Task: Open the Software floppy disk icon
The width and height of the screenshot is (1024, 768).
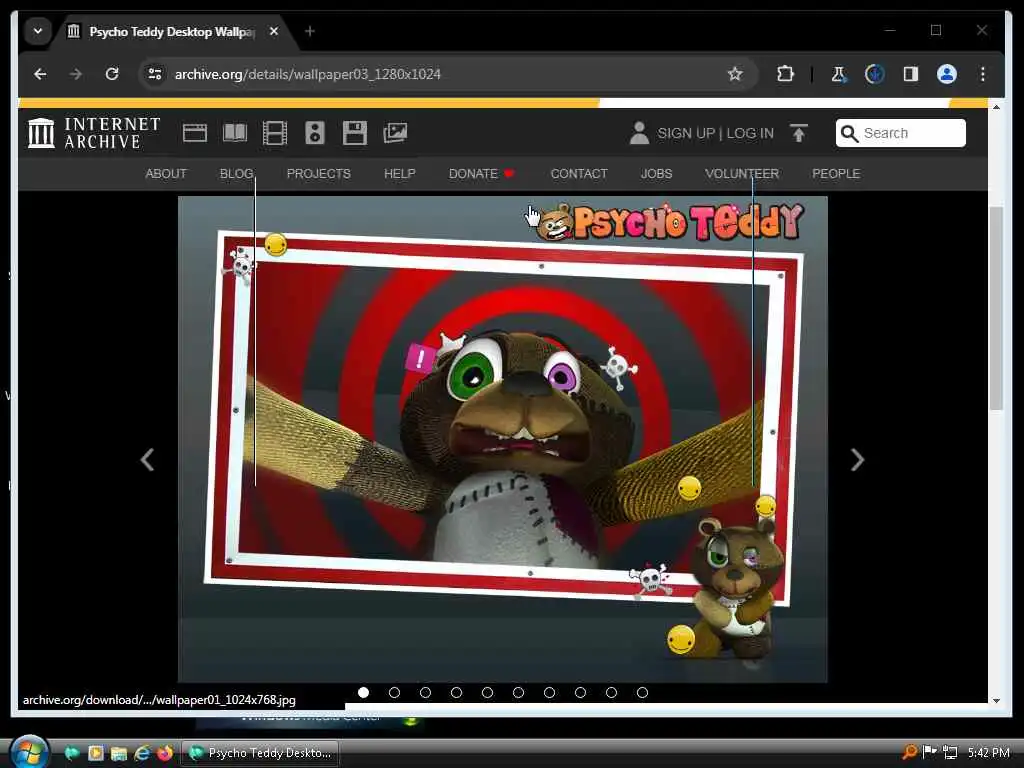Action: click(x=355, y=133)
